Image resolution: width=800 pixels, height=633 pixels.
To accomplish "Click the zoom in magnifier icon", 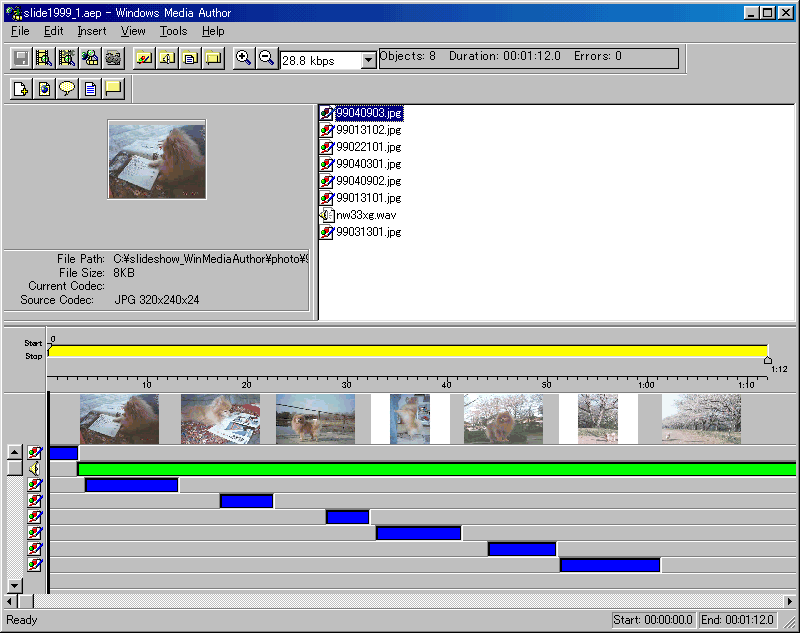I will (243, 58).
